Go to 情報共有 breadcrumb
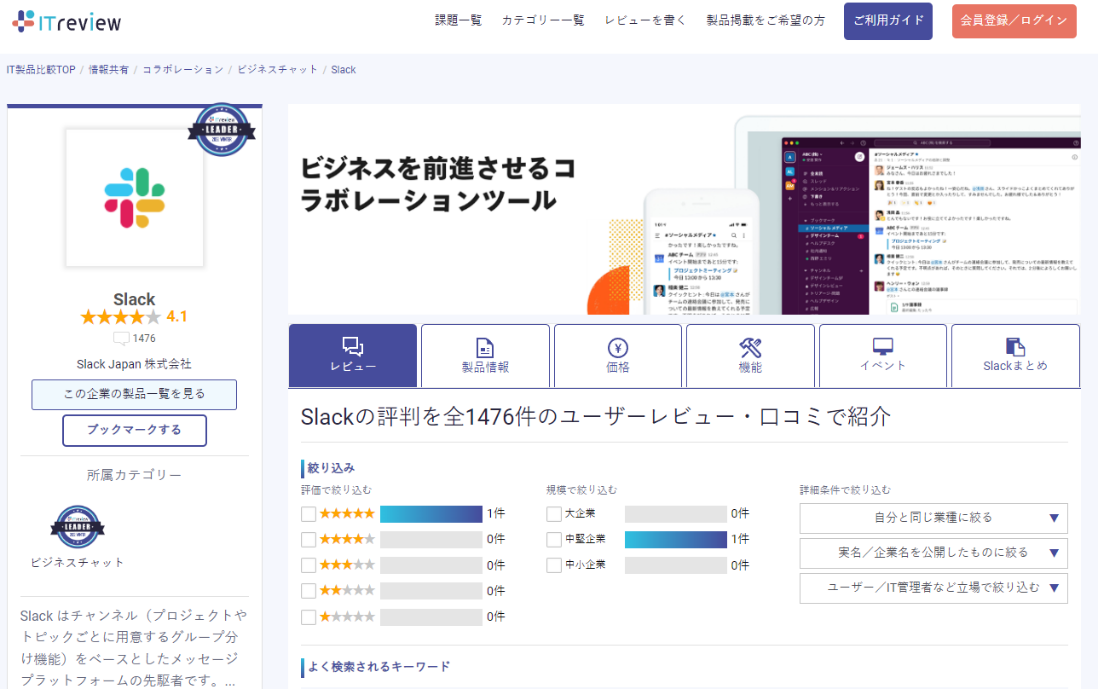 click(109, 70)
